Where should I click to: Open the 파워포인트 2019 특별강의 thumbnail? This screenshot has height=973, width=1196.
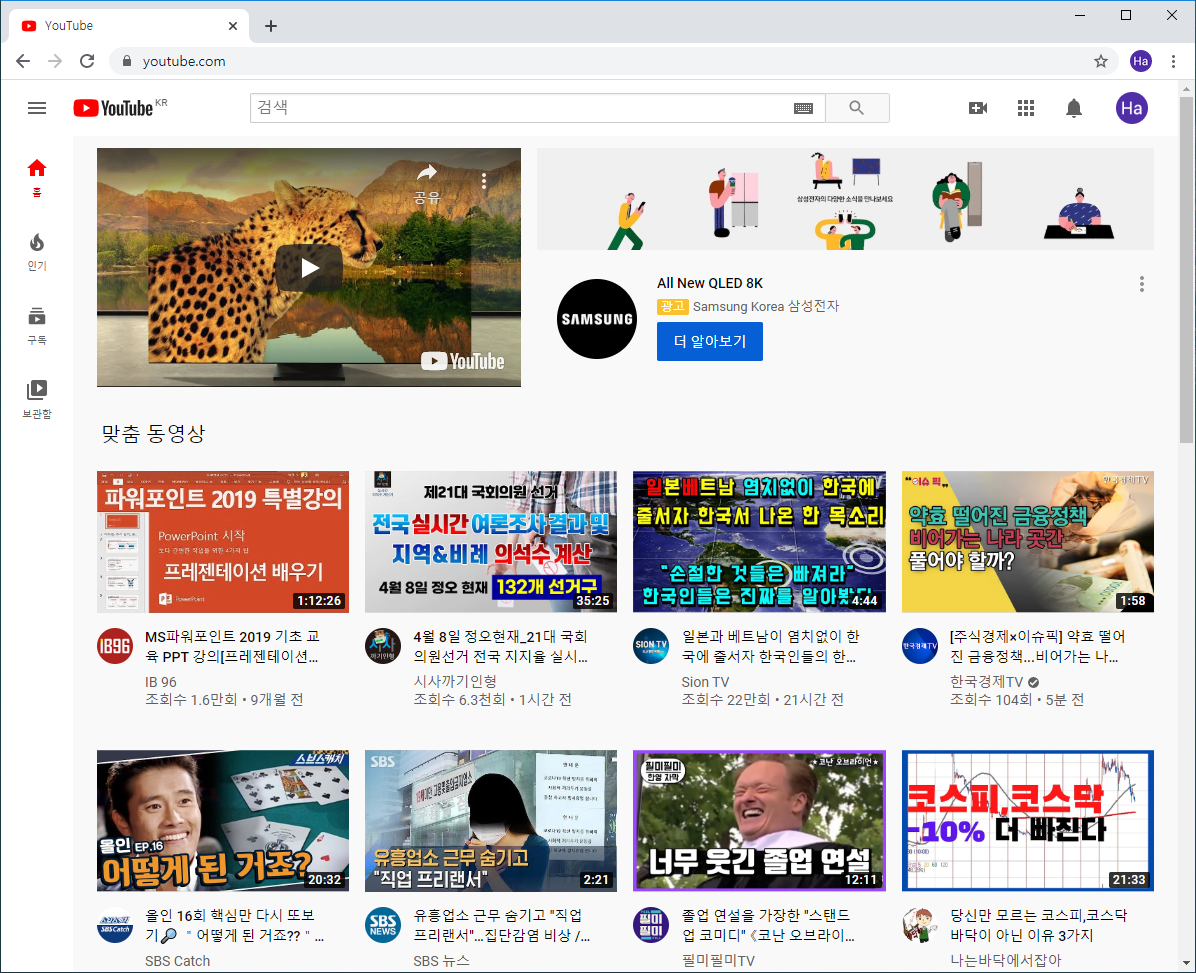click(x=223, y=542)
